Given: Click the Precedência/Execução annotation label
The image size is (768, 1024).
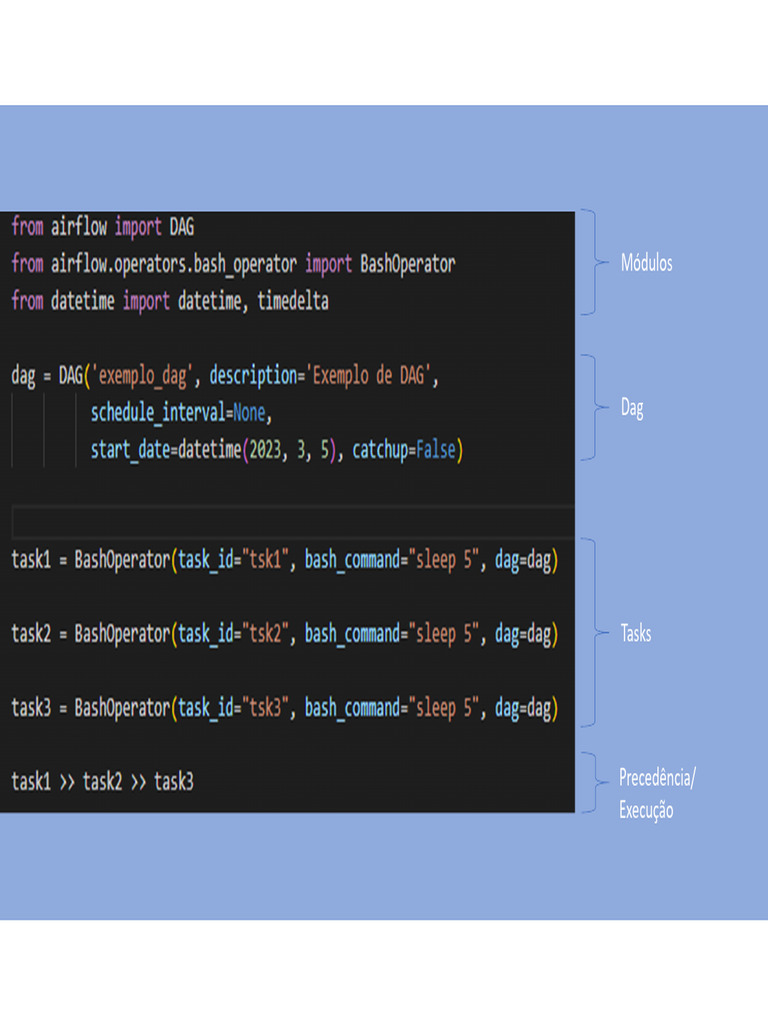Looking at the screenshot, I should tap(656, 794).
